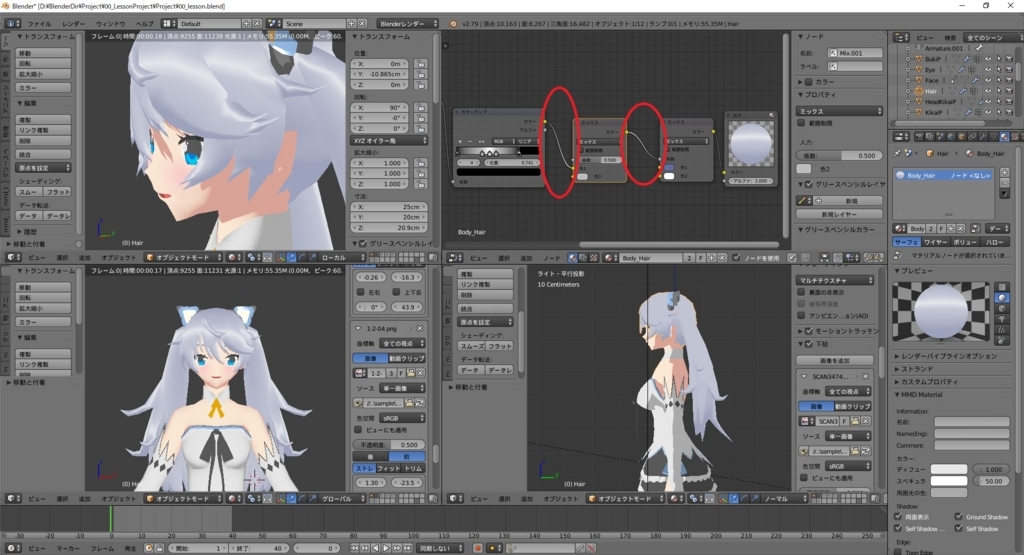Switch material type to ハロー tab
The height and width of the screenshot is (555, 1024).
995,242
